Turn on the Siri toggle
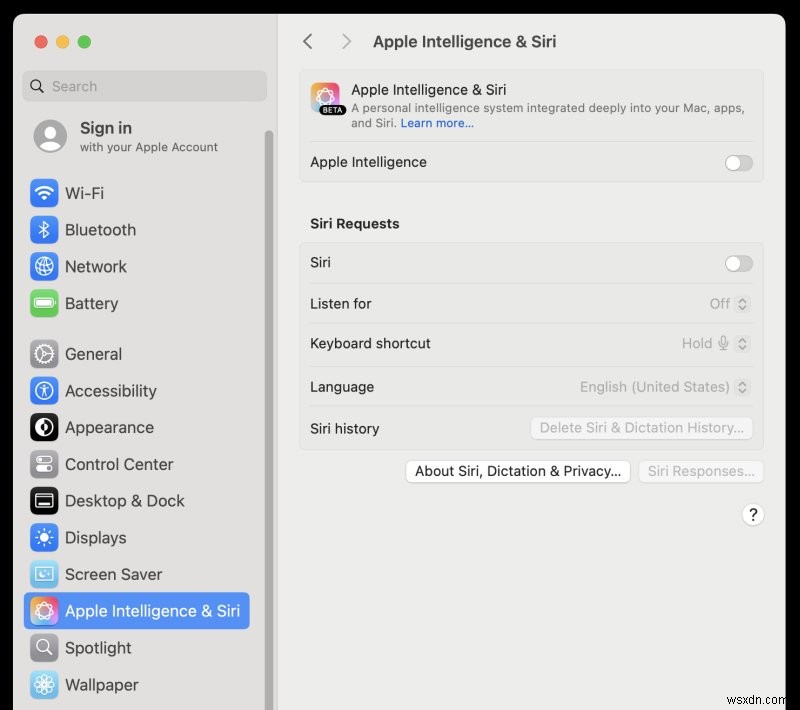800x710 pixels. coord(738,264)
